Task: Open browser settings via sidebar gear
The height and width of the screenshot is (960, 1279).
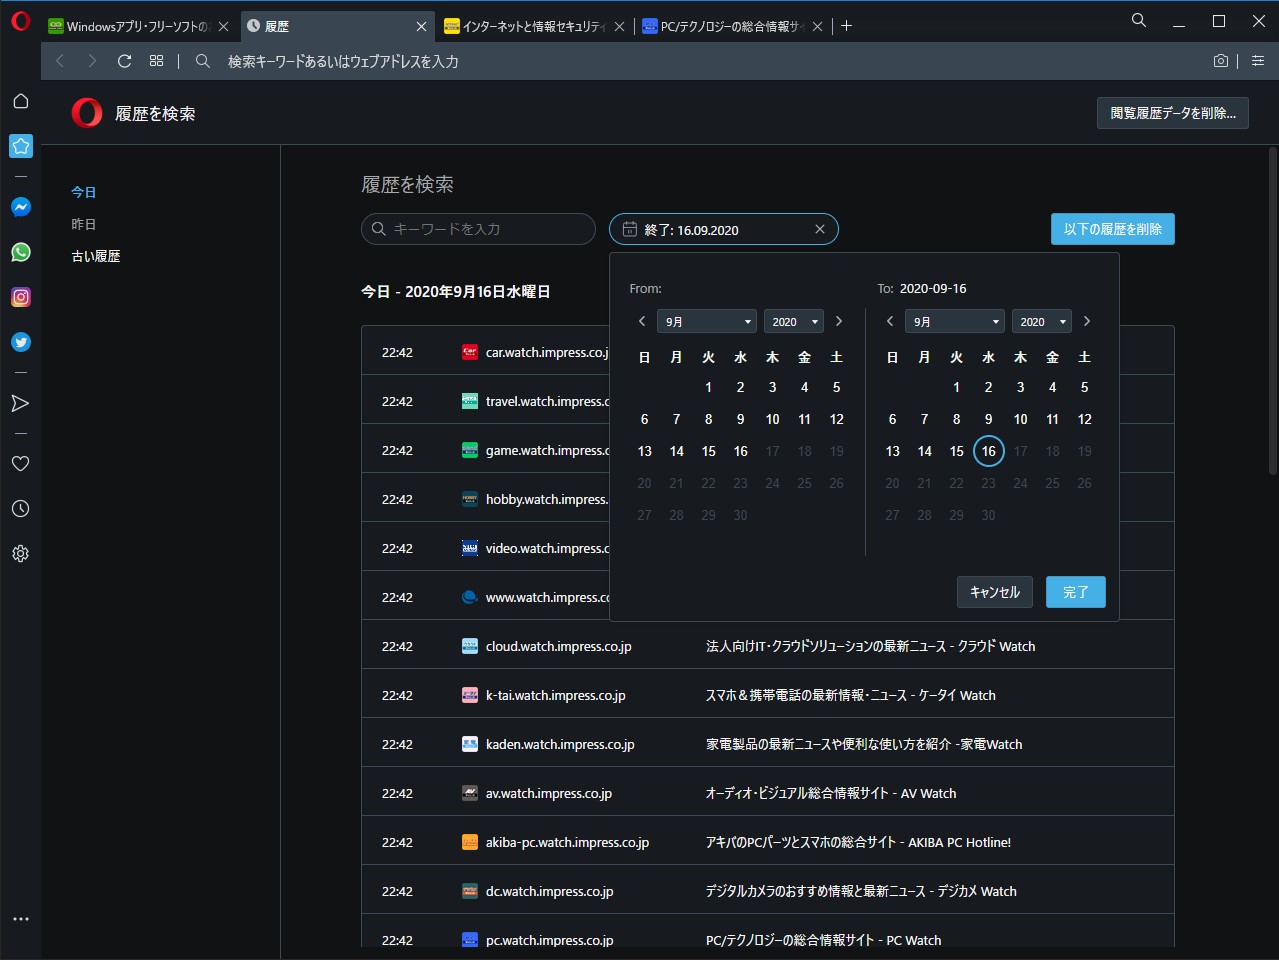Action: coord(20,553)
